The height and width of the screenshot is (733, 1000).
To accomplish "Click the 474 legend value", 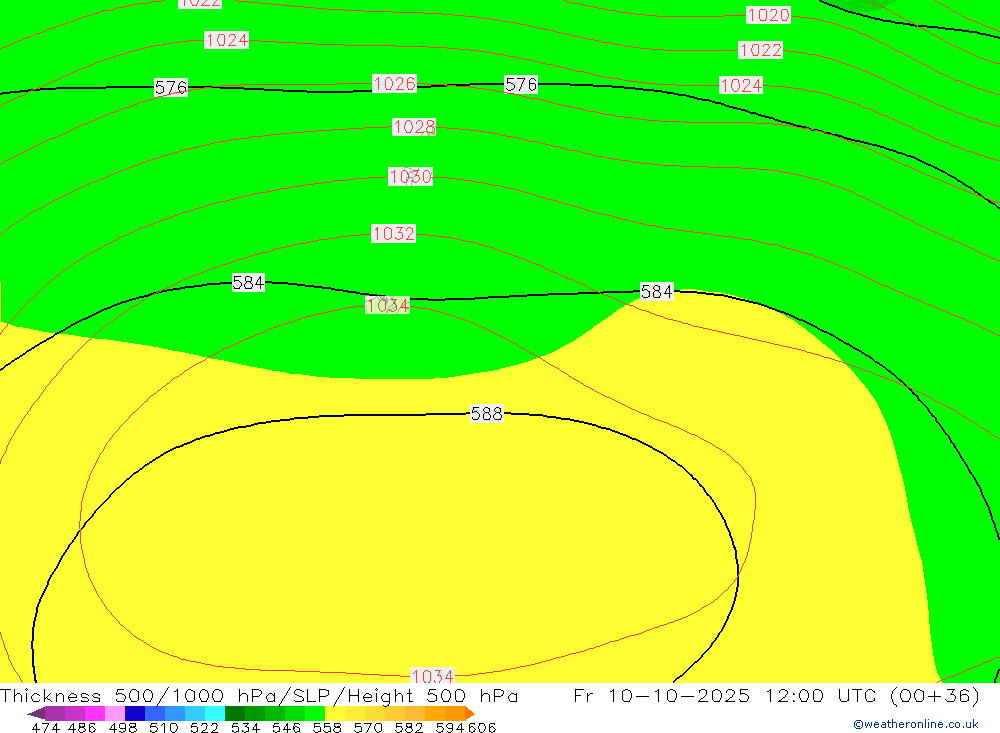I will pos(45,727).
